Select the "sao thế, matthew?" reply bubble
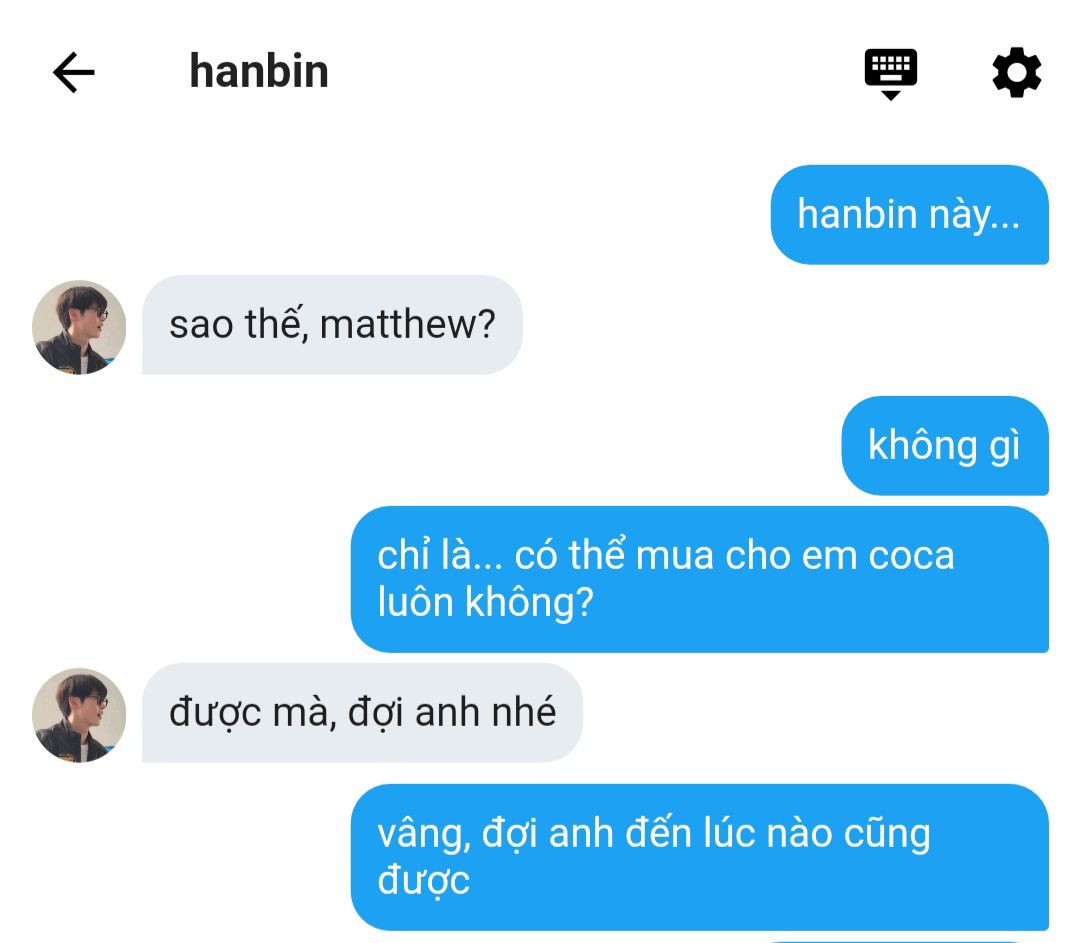Screen dimensions: 1080x943 click(332, 324)
